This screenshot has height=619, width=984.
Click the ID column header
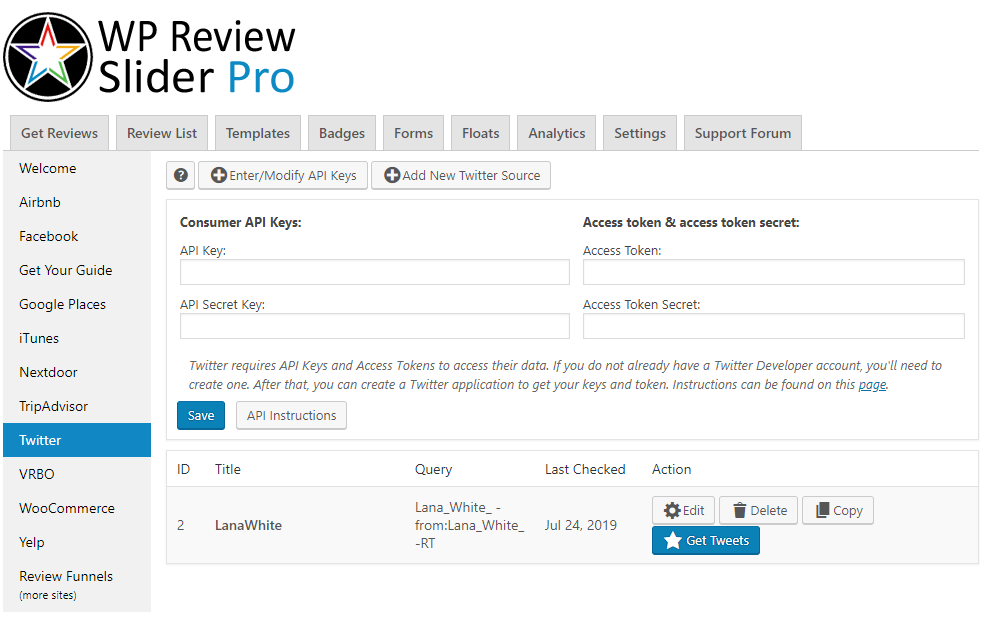[183, 470]
